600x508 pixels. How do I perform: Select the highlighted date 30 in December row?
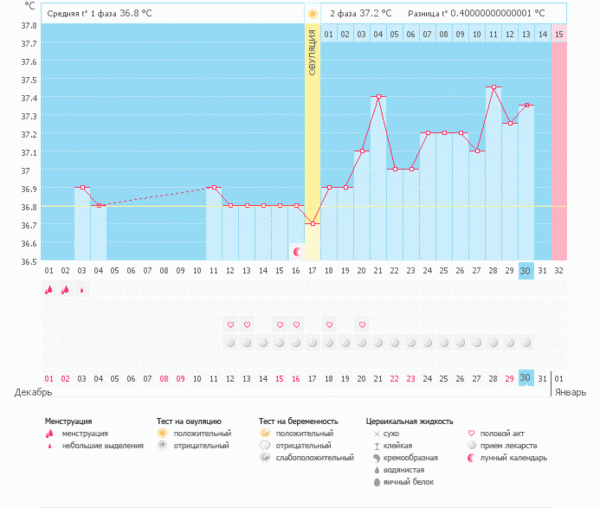click(526, 378)
